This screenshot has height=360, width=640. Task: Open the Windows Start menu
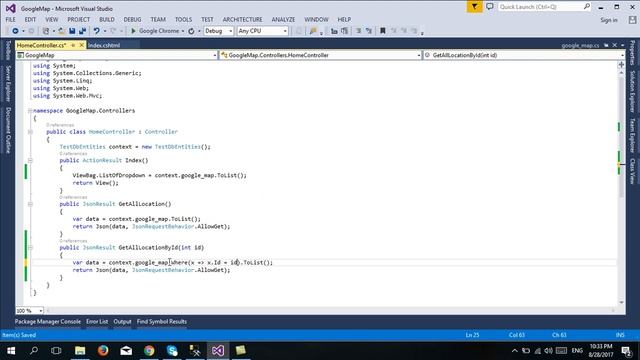pyautogui.click(x=11, y=350)
